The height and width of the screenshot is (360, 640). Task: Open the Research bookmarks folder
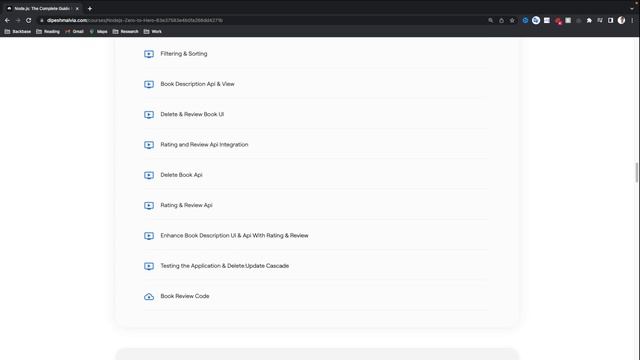(126, 31)
